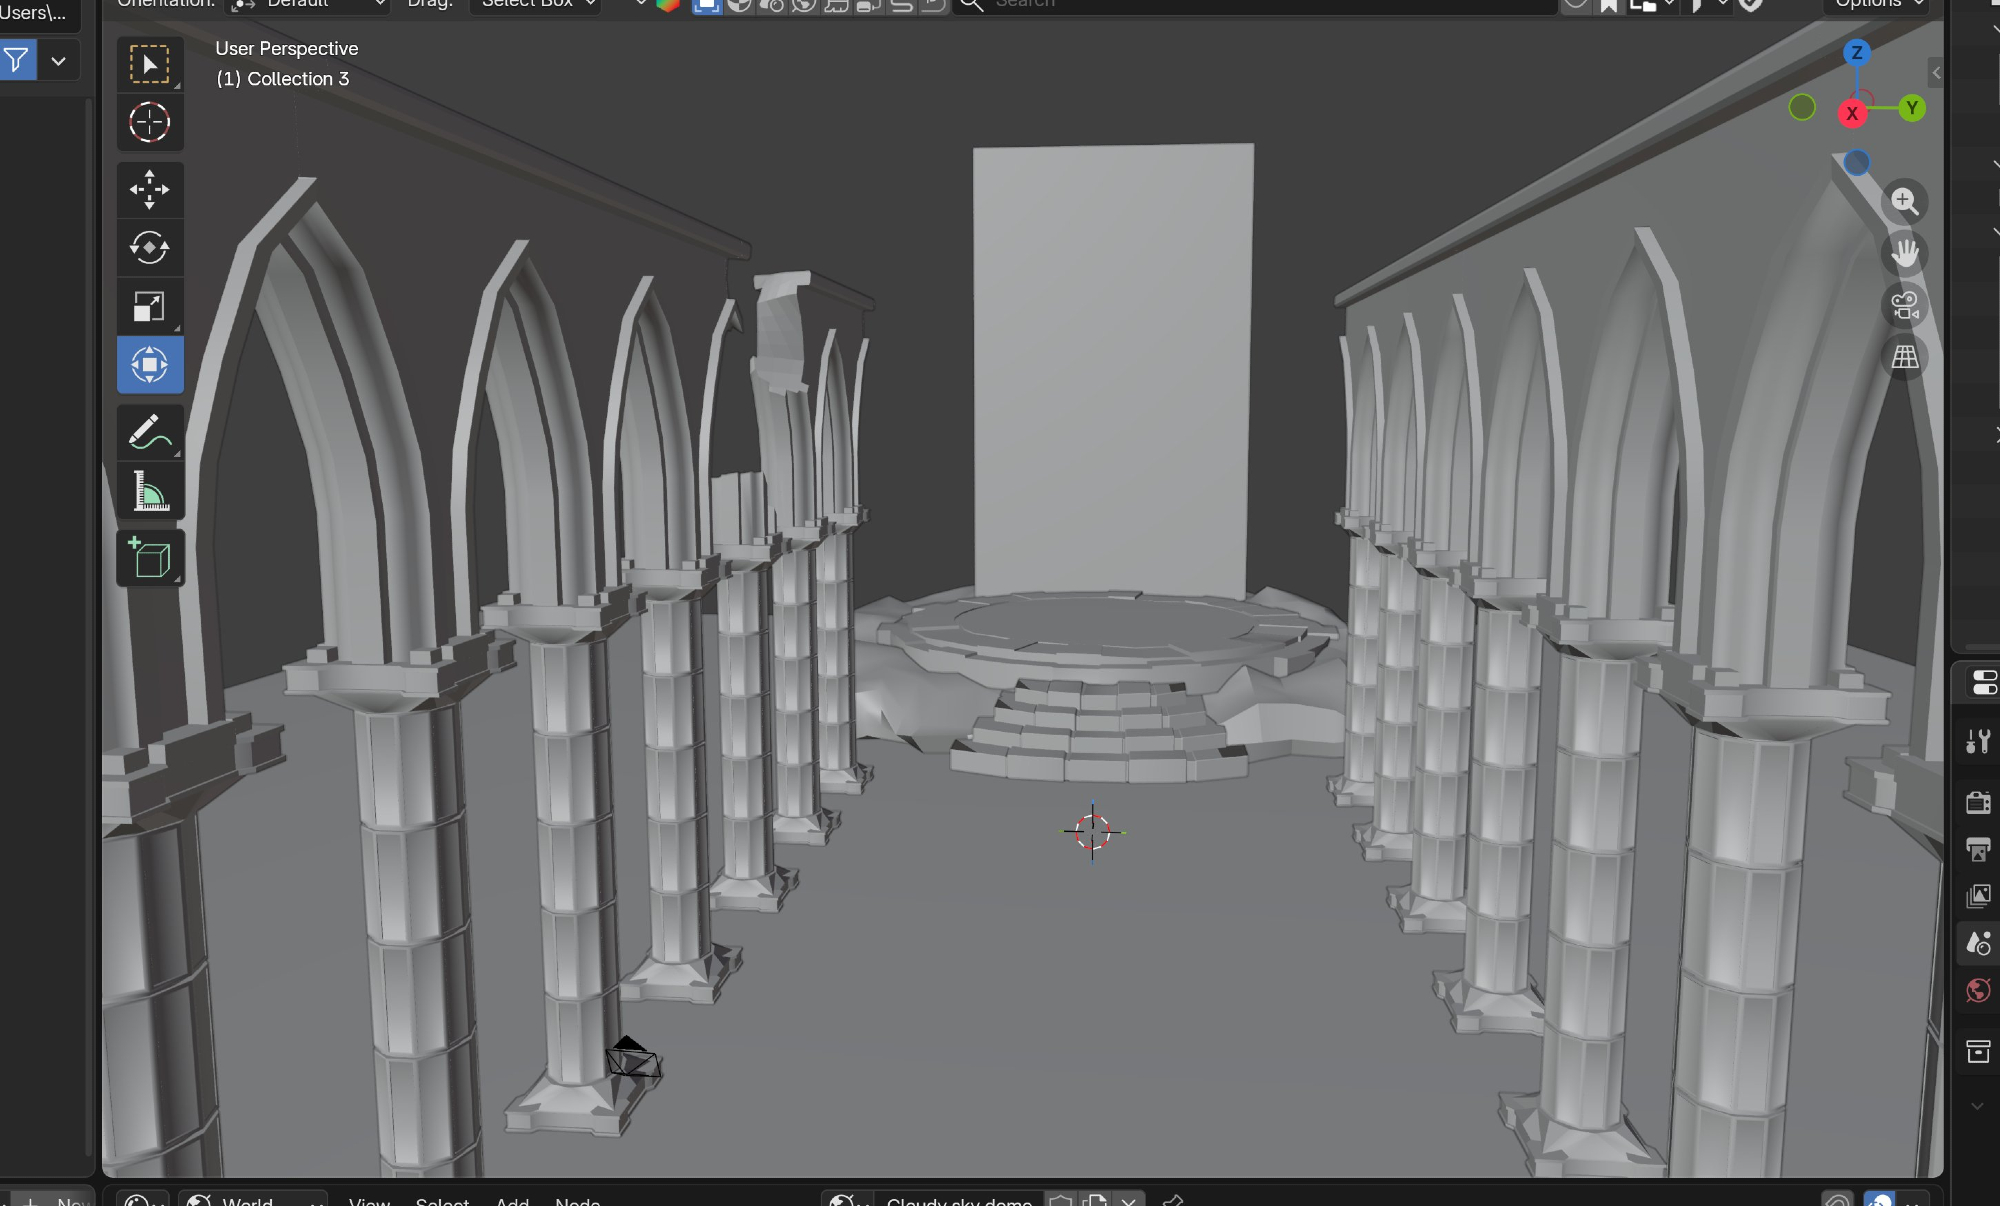Viewport: 2000px width, 1206px height.
Task: Click the blue Z axis gizmo handle
Action: coord(1857,53)
